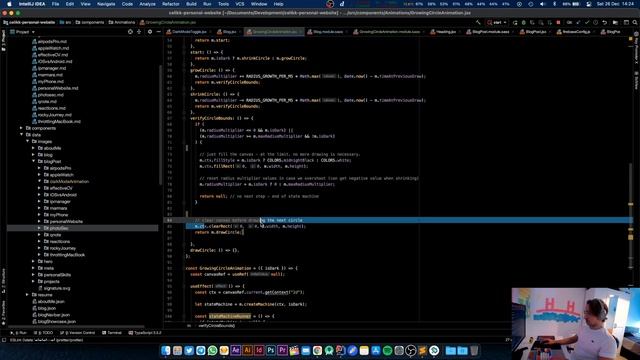Click the tool window toggle in status bar corner
Screen dimensions: 640x360
4,340
